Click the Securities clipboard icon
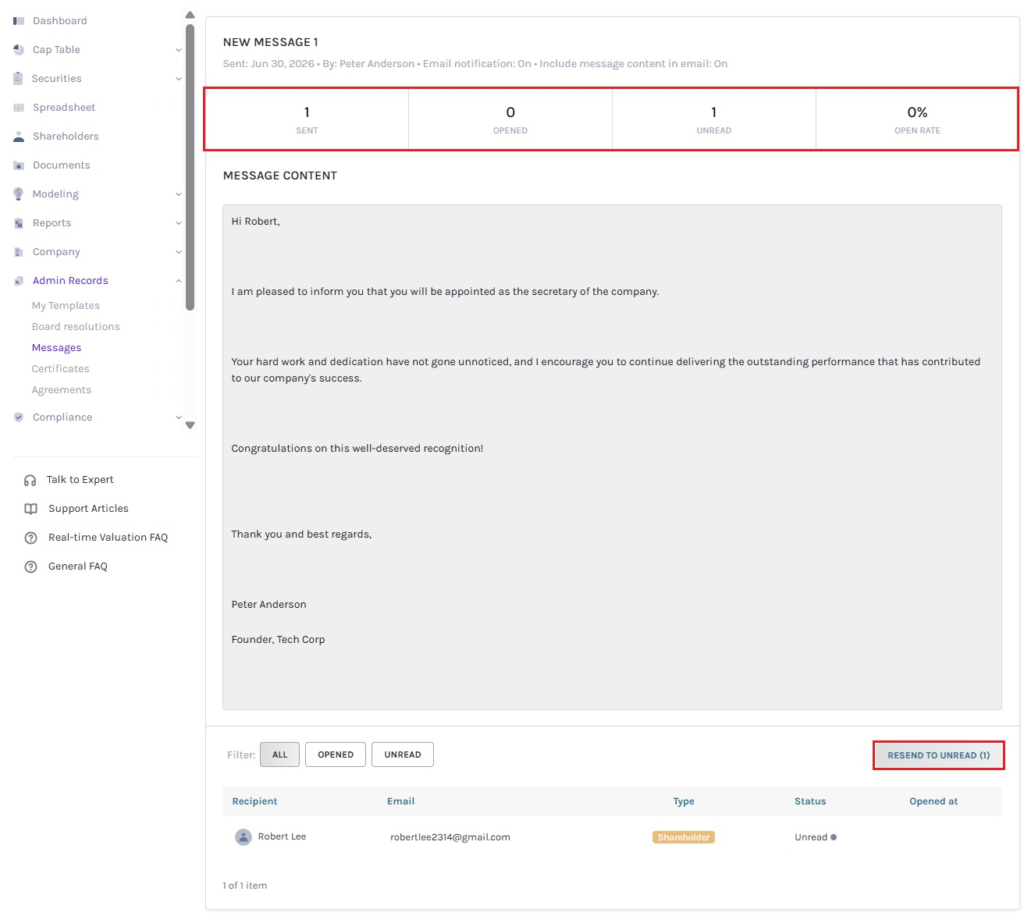 [x=18, y=78]
